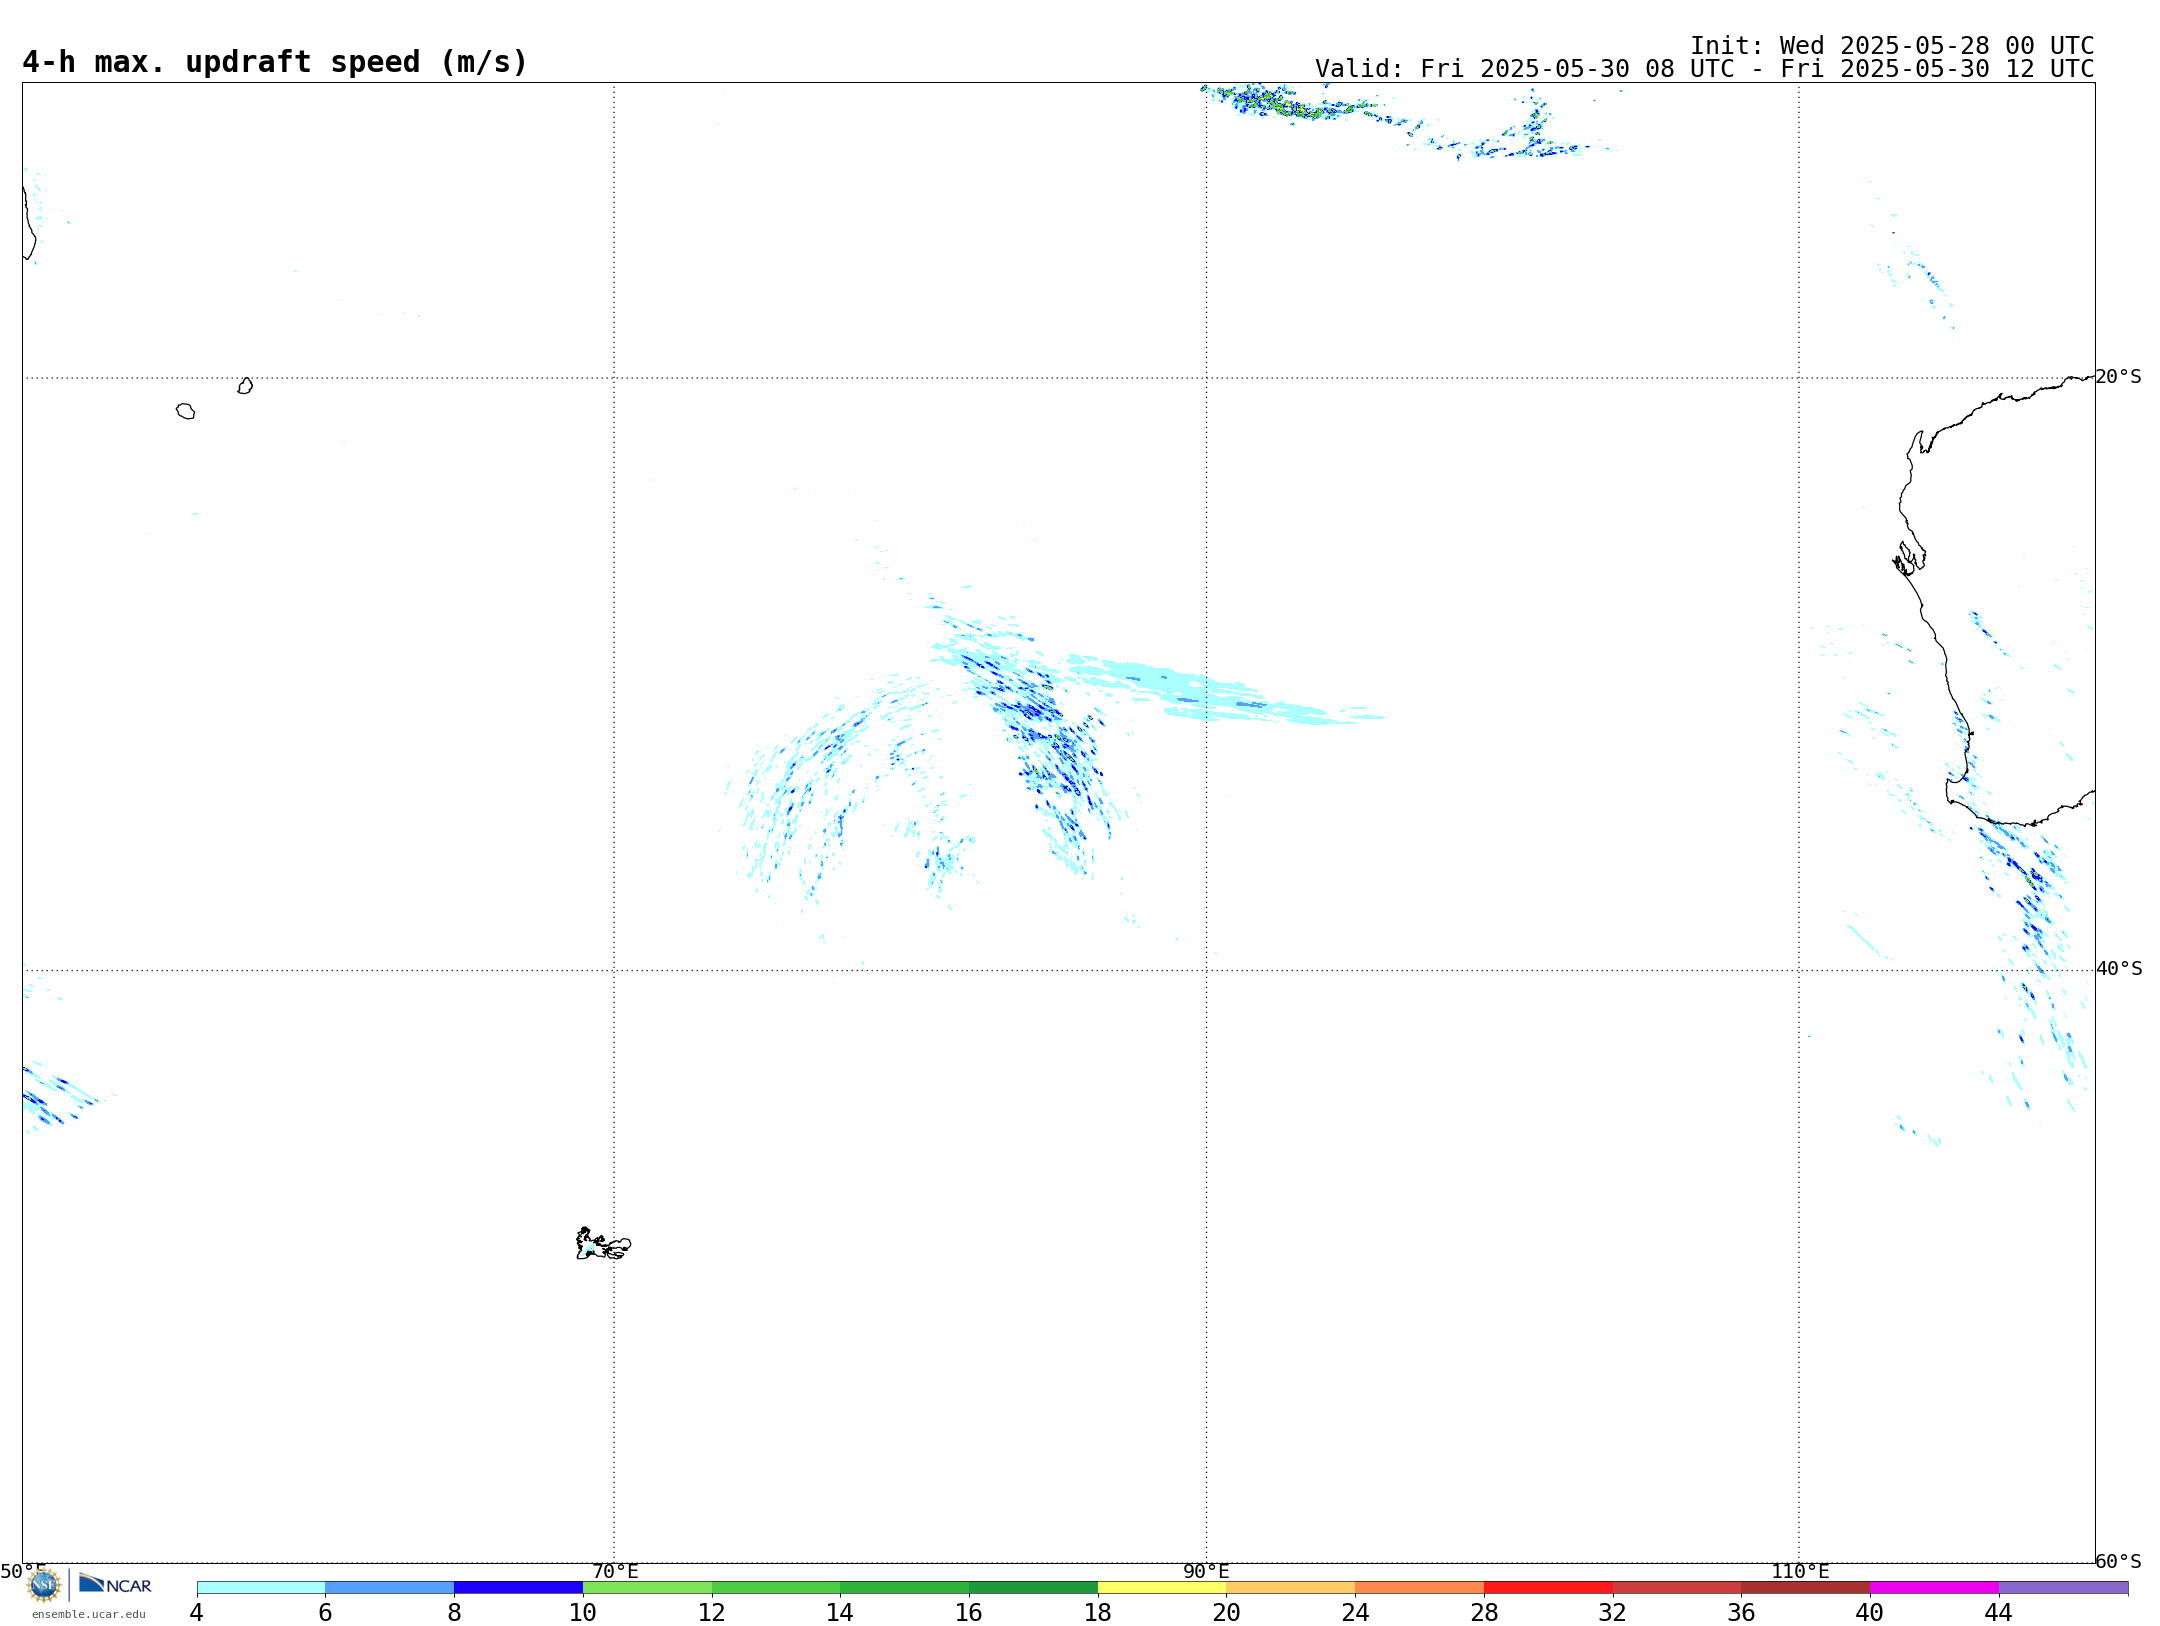This screenshot has height=1626, width=2160.
Task: Click the 90°E longitude label
Action: click(1206, 1572)
